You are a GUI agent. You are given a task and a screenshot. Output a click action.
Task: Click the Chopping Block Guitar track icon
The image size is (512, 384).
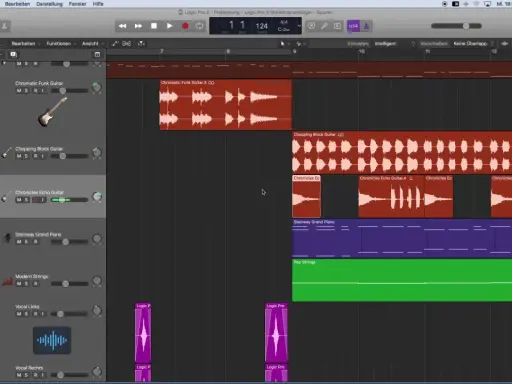[x=7, y=153]
